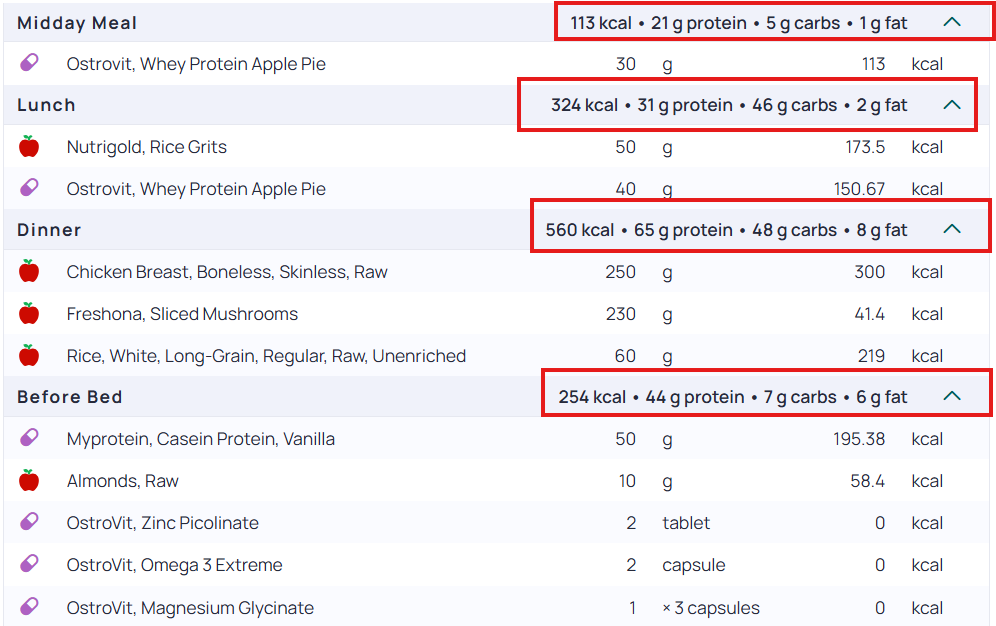Screen dimensions: 996x626
Task: Open the Nutrigold, Rice Grits food entry
Action: pyautogui.click(x=147, y=147)
